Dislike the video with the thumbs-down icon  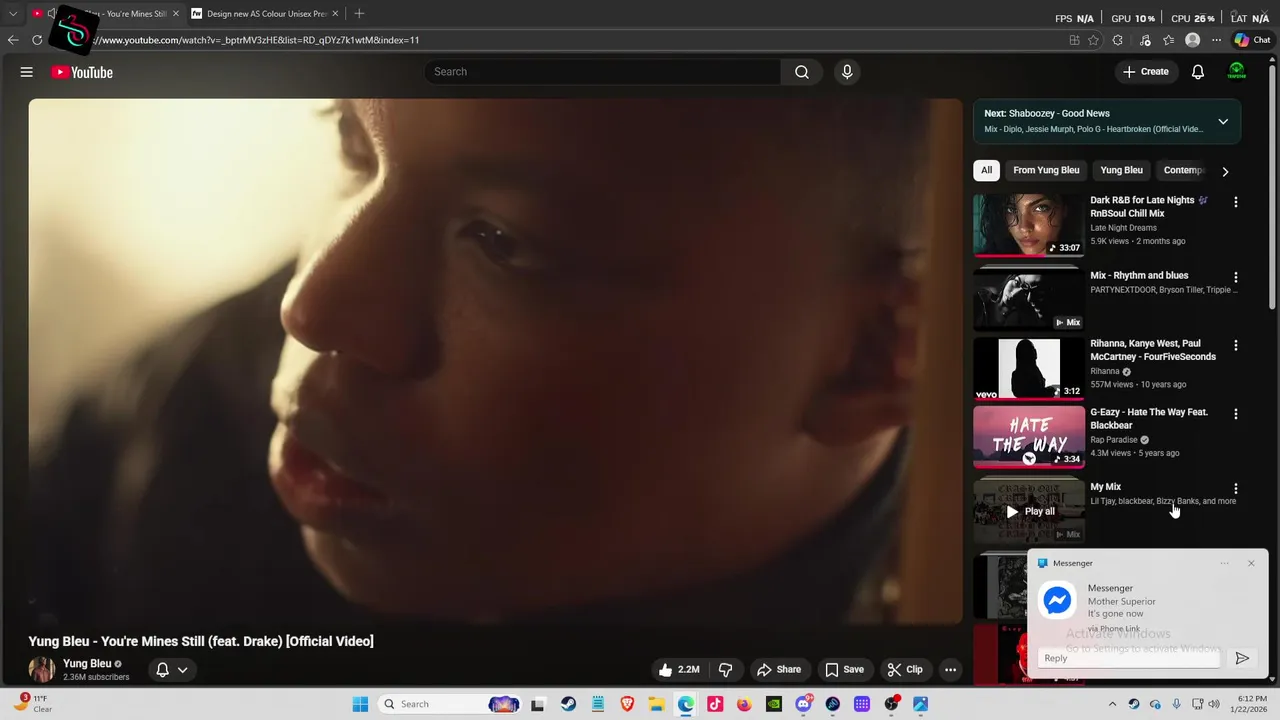(x=726, y=669)
